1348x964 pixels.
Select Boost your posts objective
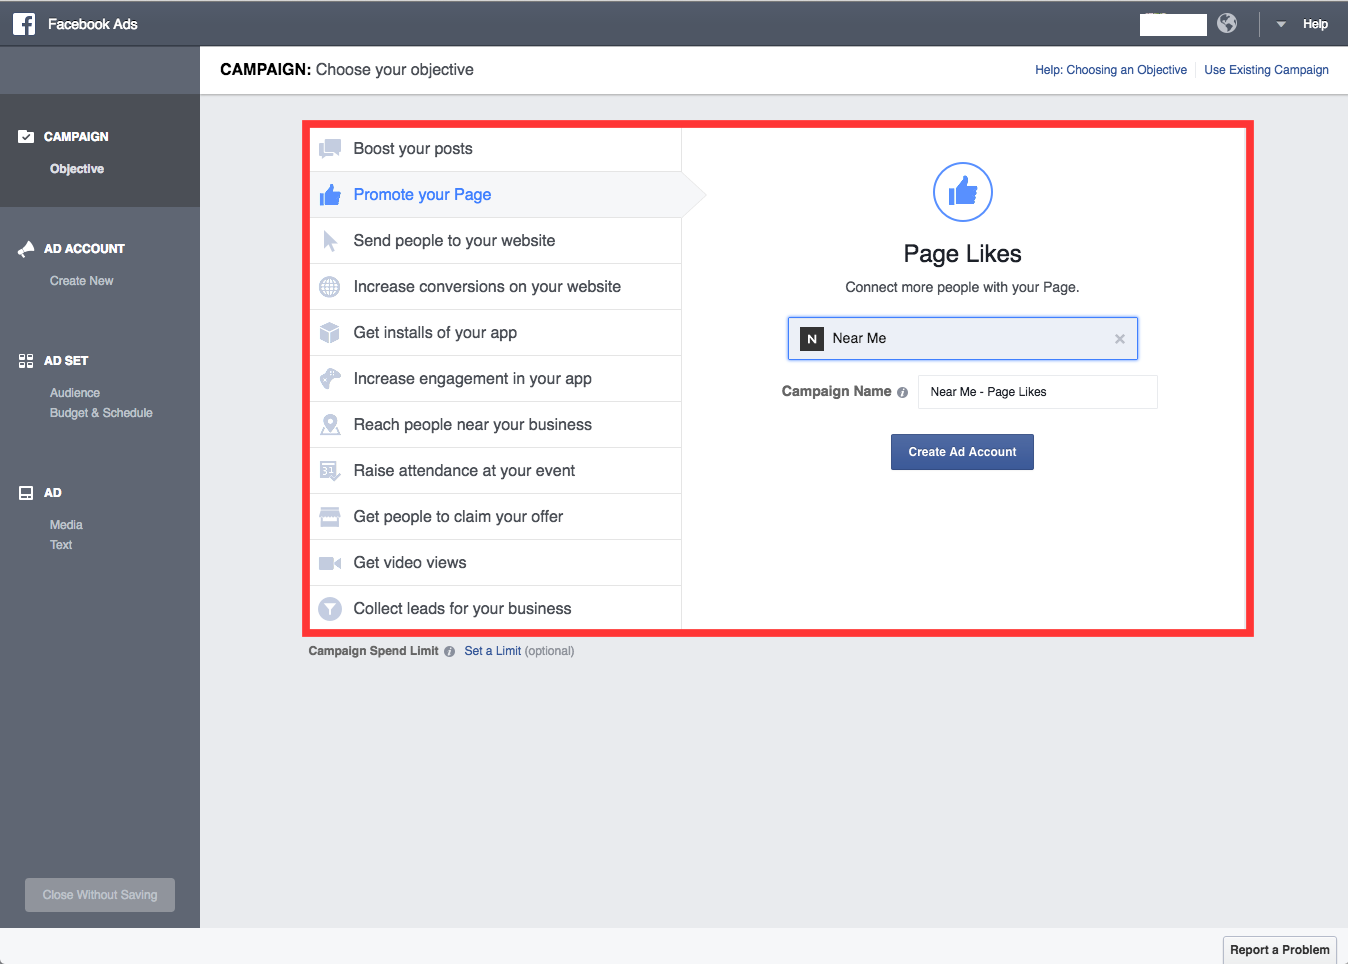[x=496, y=149]
